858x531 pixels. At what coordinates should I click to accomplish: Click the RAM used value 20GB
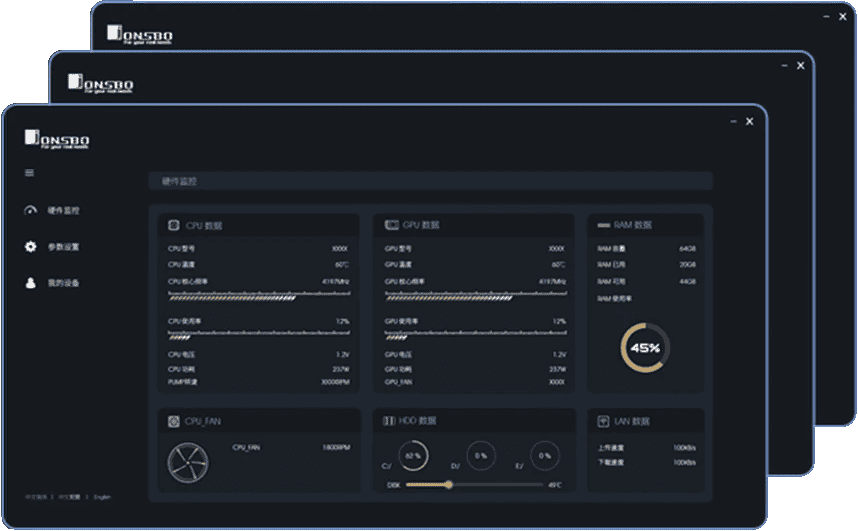(687, 264)
